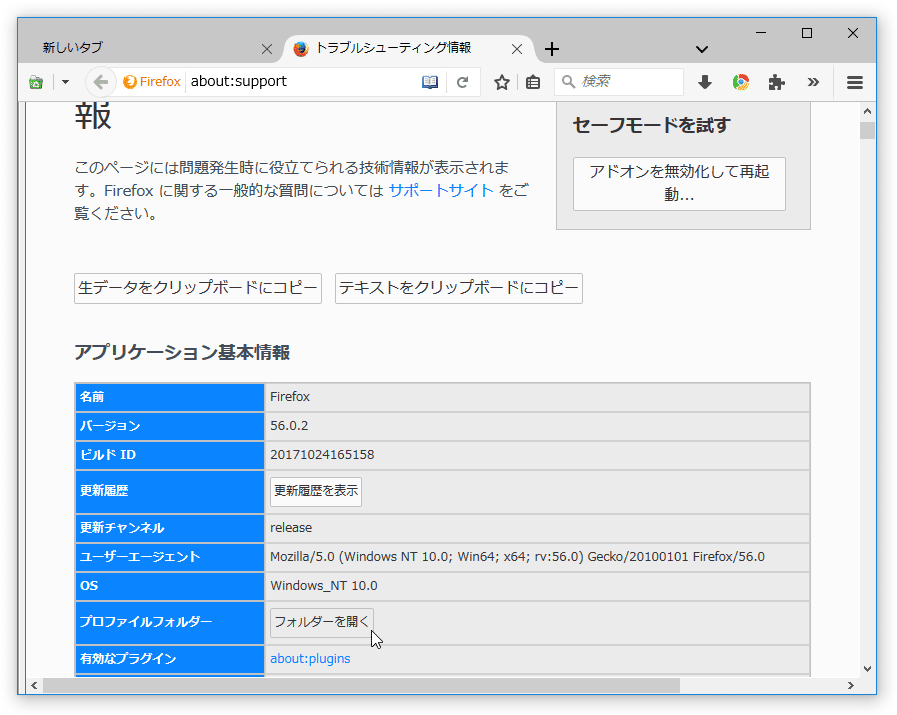Click テキストをクリップボードにコピー button

point(459,288)
